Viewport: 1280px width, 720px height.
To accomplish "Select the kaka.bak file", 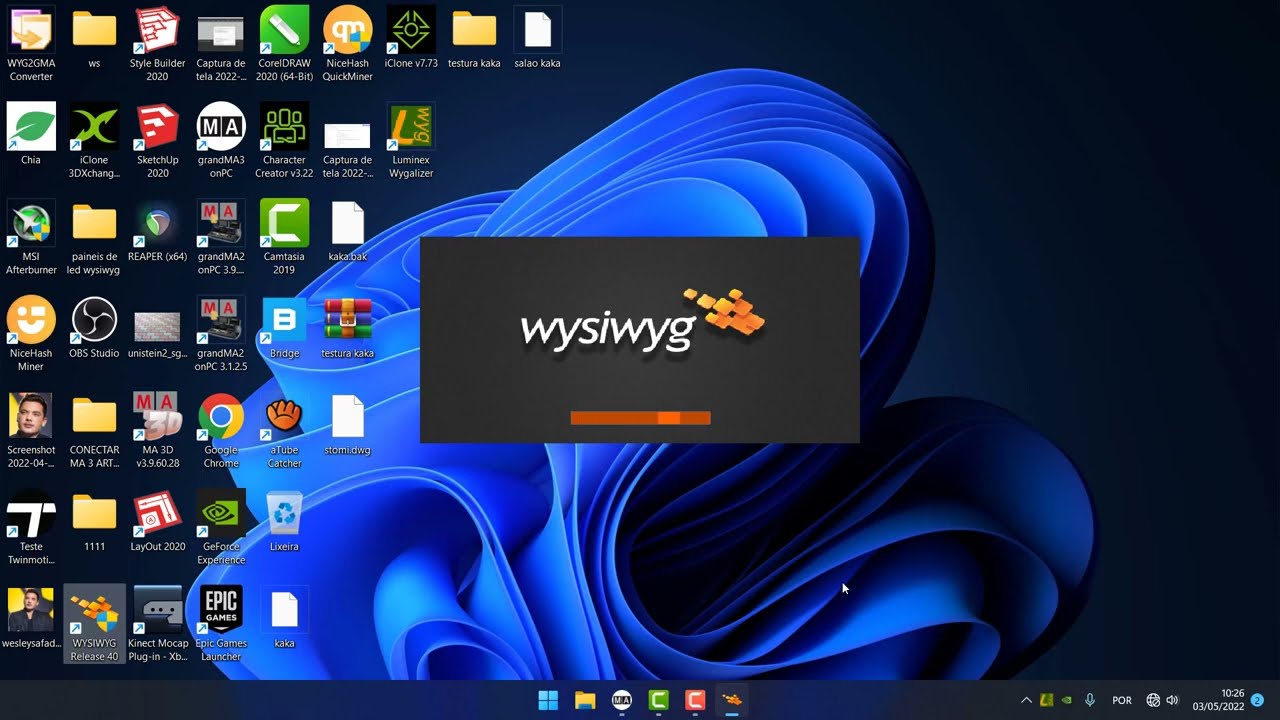I will tap(347, 232).
